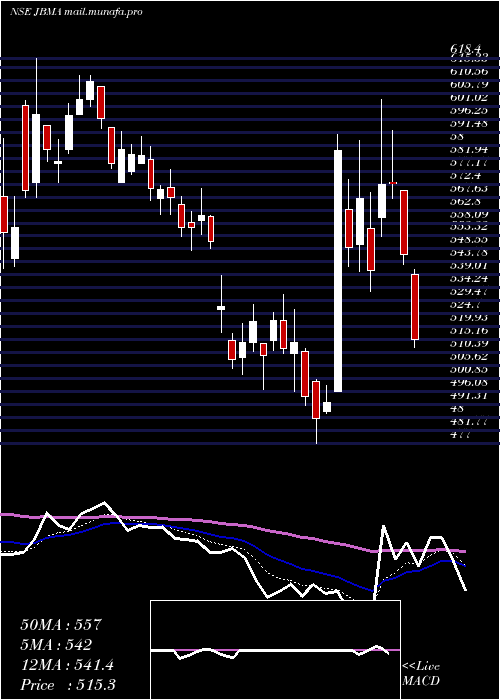This screenshot has width=500, height=700.
Task: Click the last red candle on the right
Action: click(x=415, y=307)
